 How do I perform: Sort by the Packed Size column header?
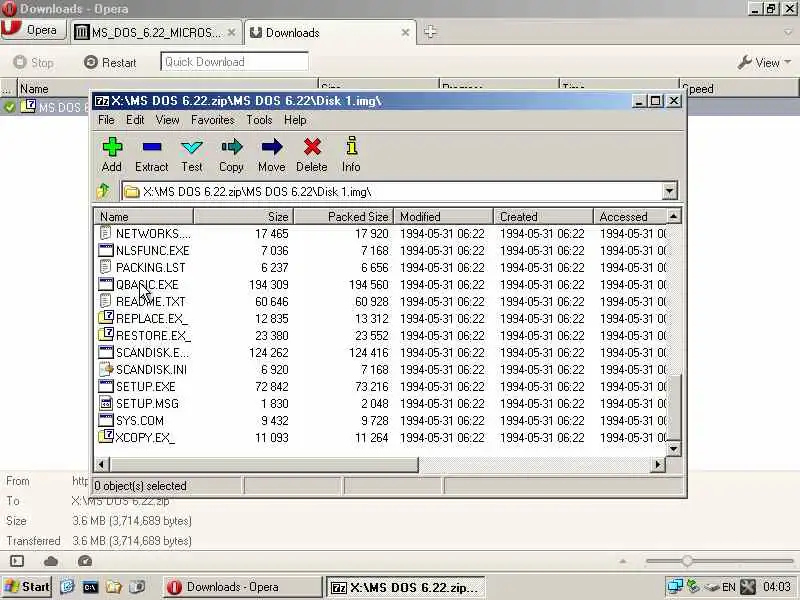pos(343,216)
